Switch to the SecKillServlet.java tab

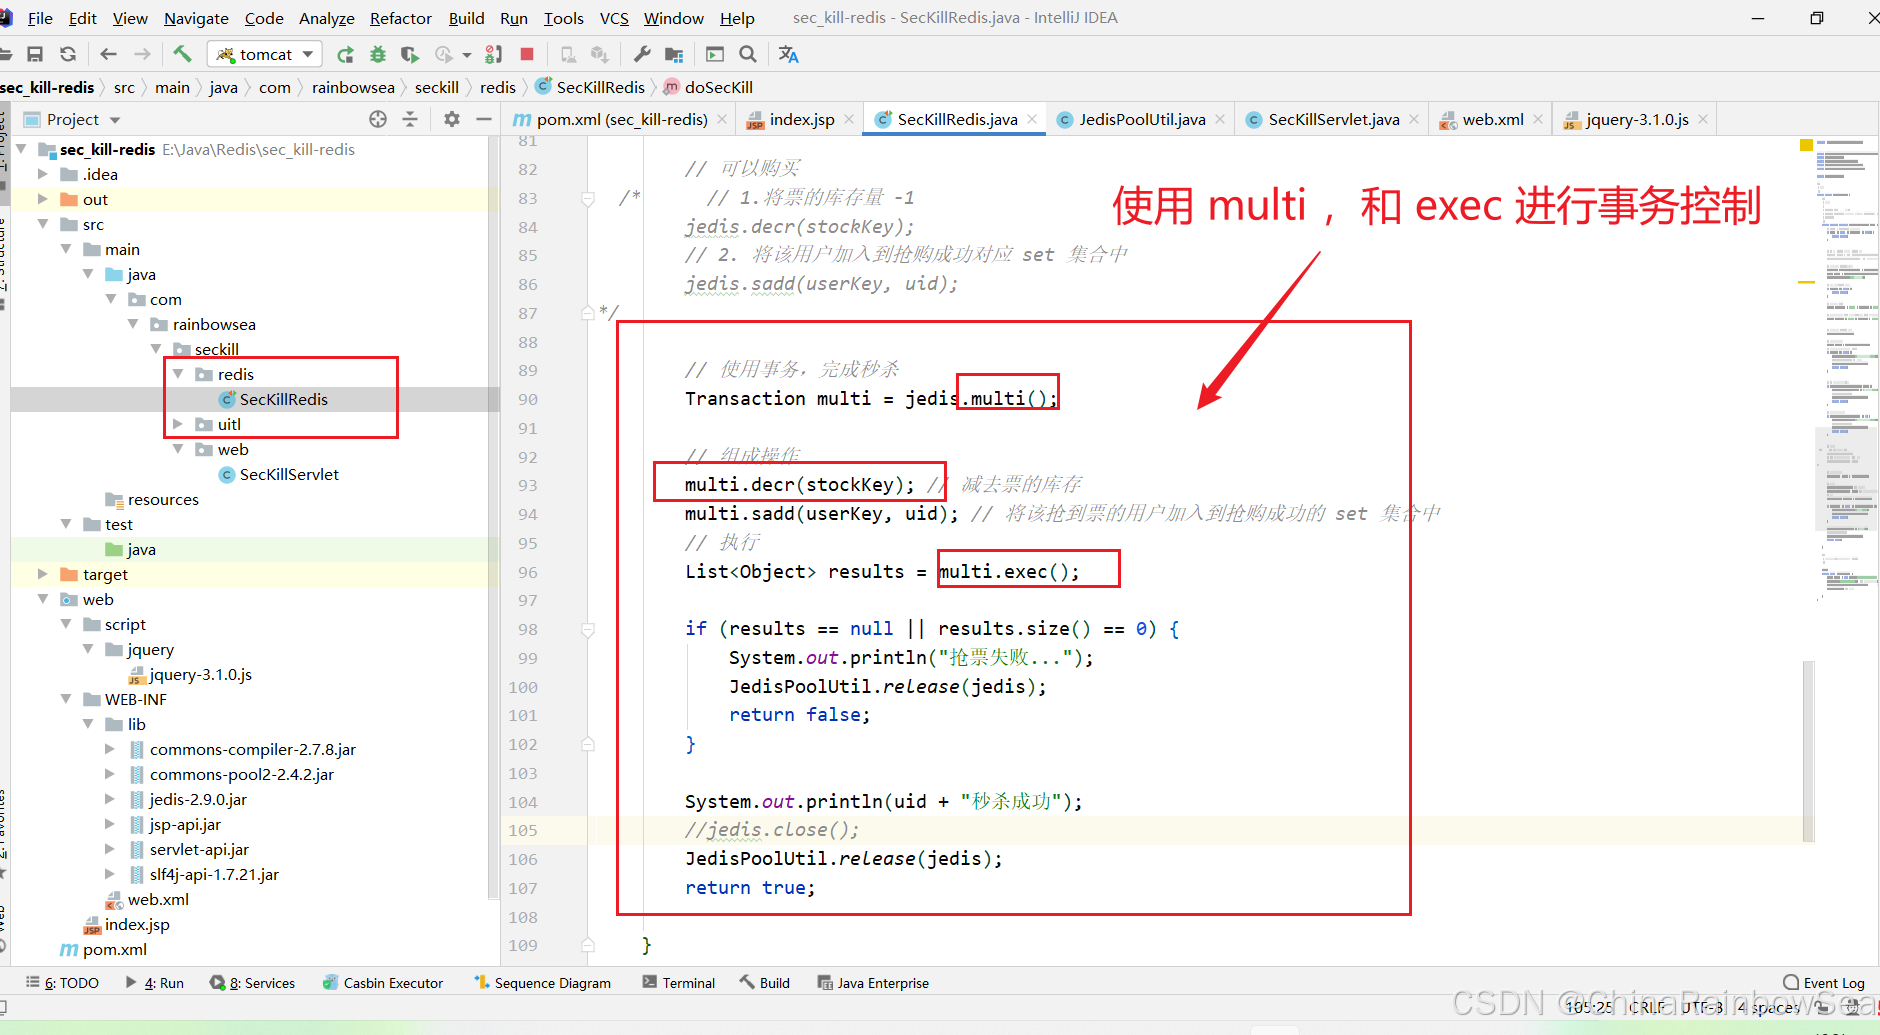(x=1333, y=119)
